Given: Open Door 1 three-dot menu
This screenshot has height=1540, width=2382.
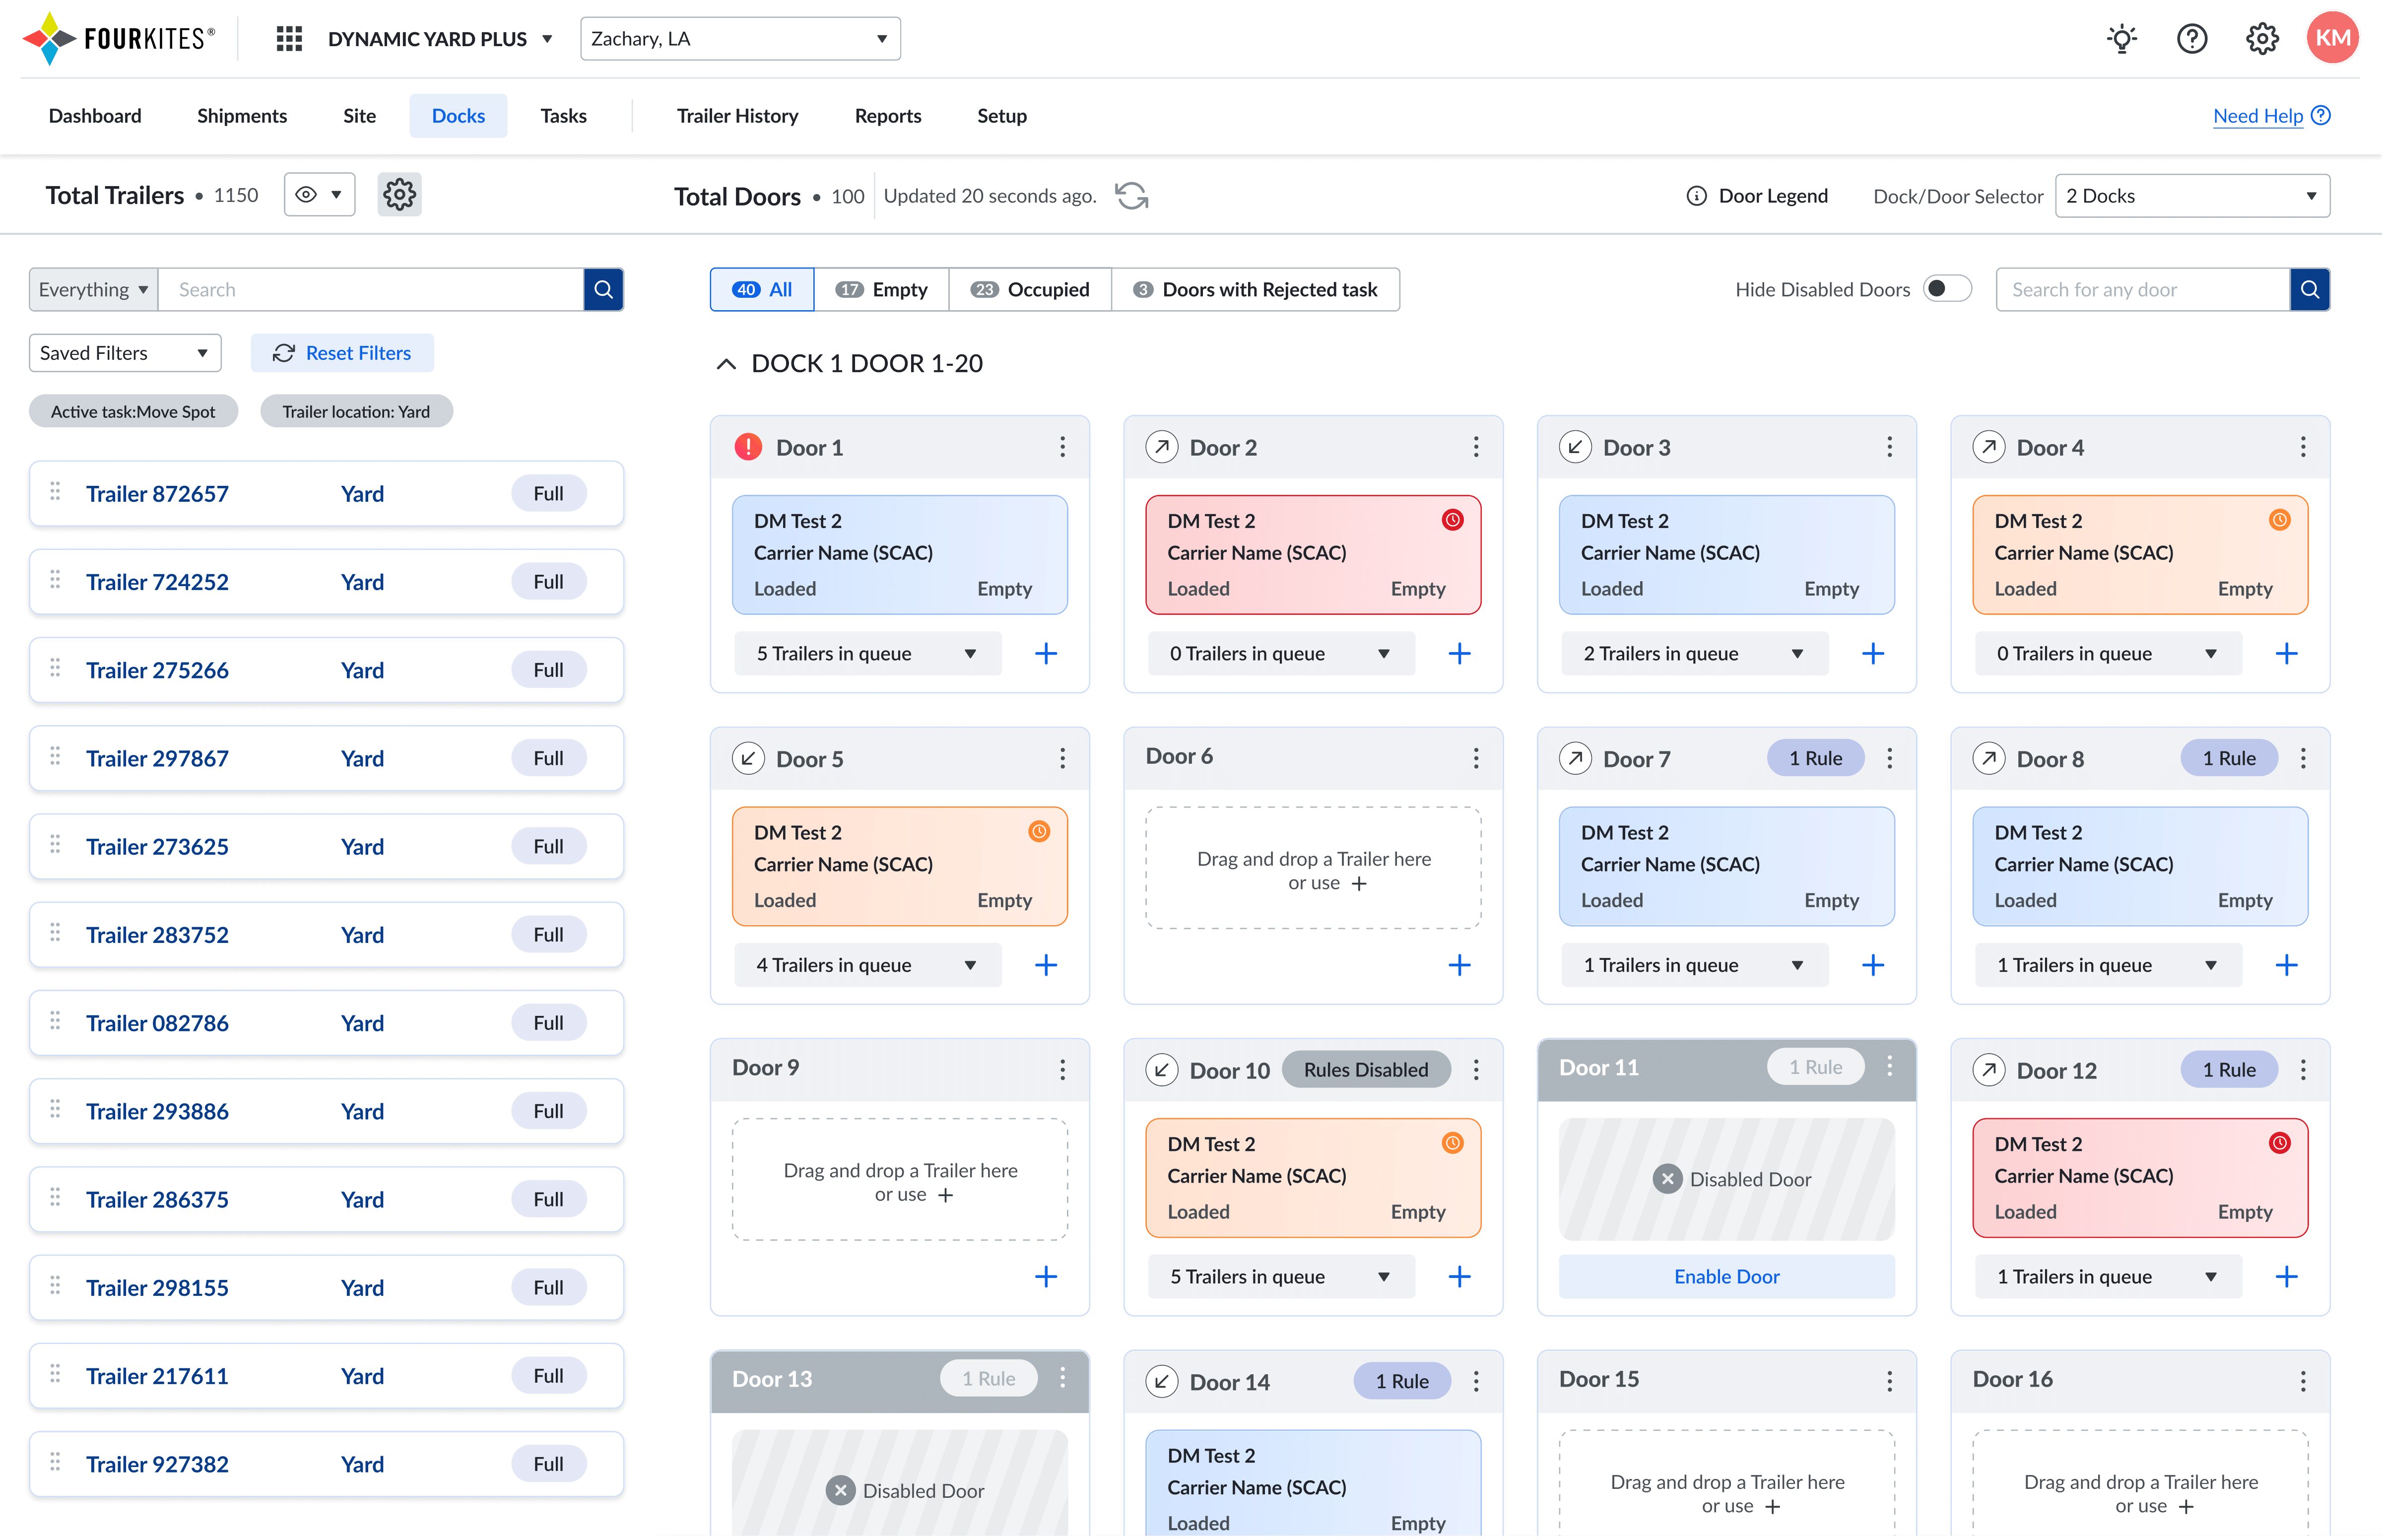Looking at the screenshot, I should (x=1062, y=447).
